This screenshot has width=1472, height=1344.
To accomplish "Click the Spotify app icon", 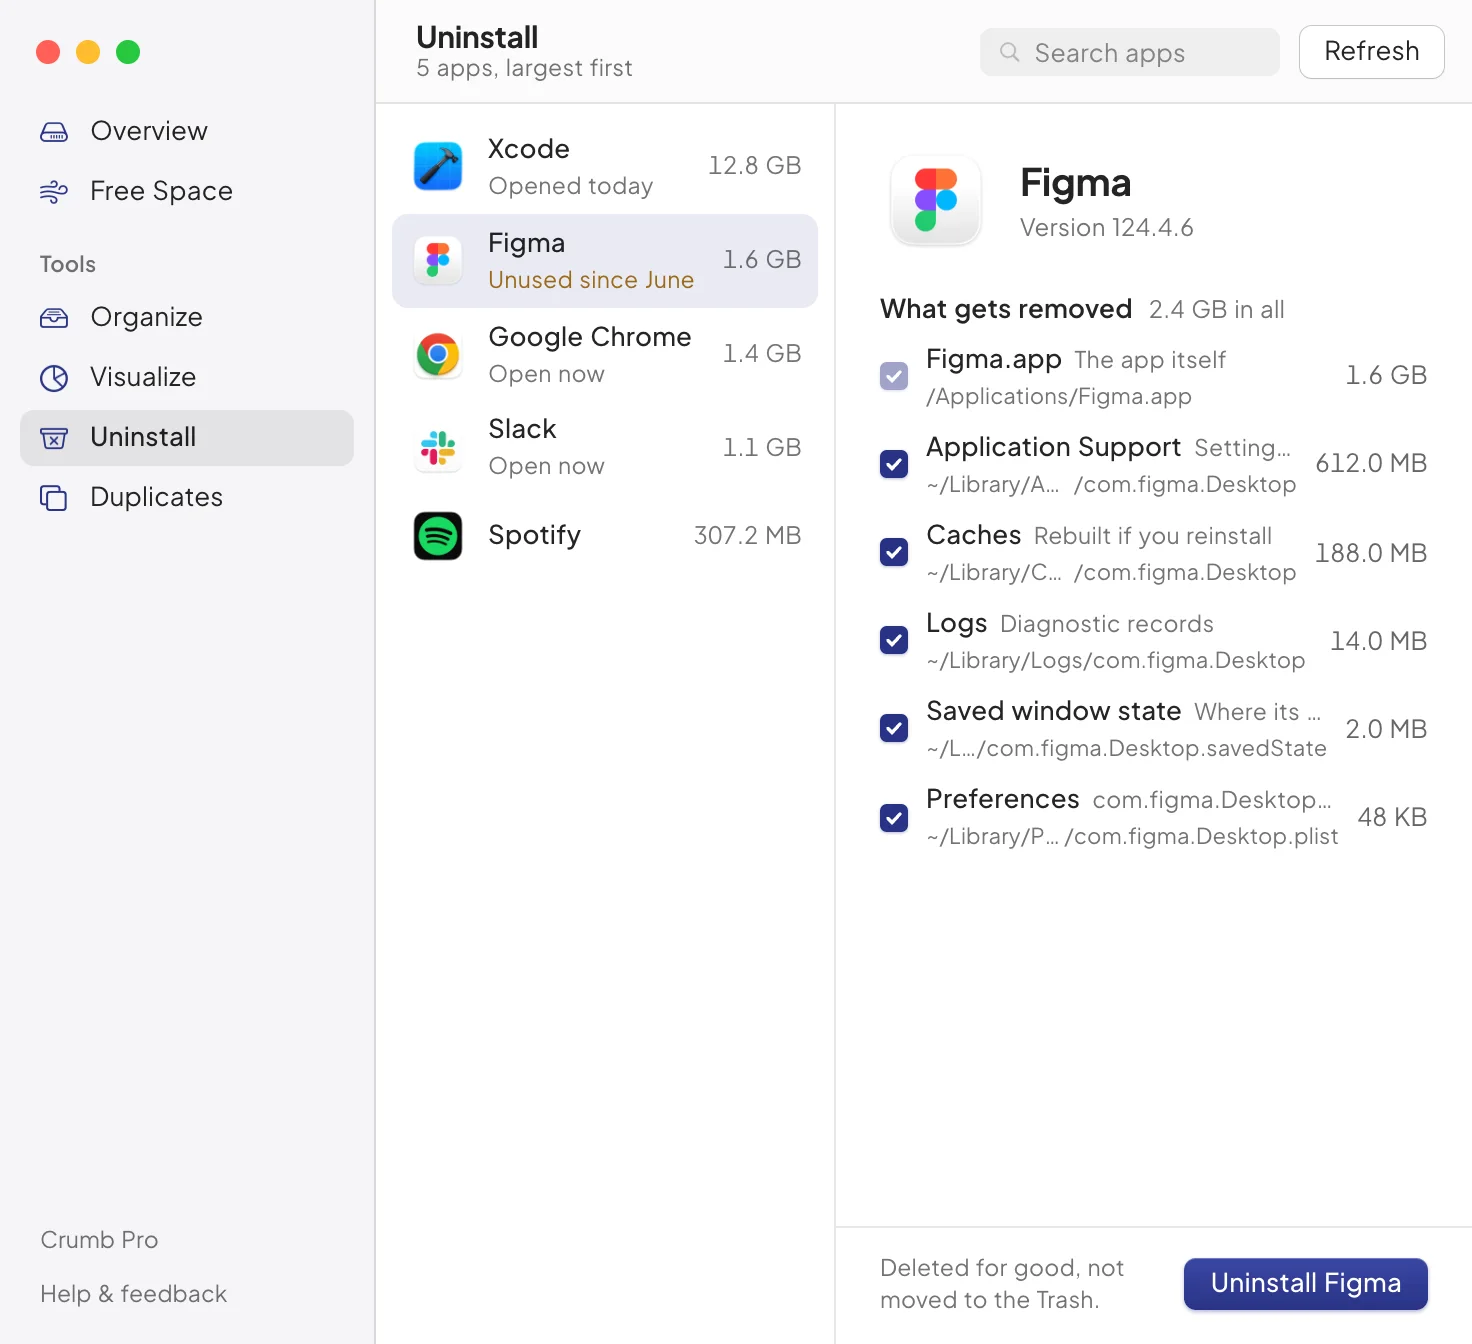I will coord(438,536).
